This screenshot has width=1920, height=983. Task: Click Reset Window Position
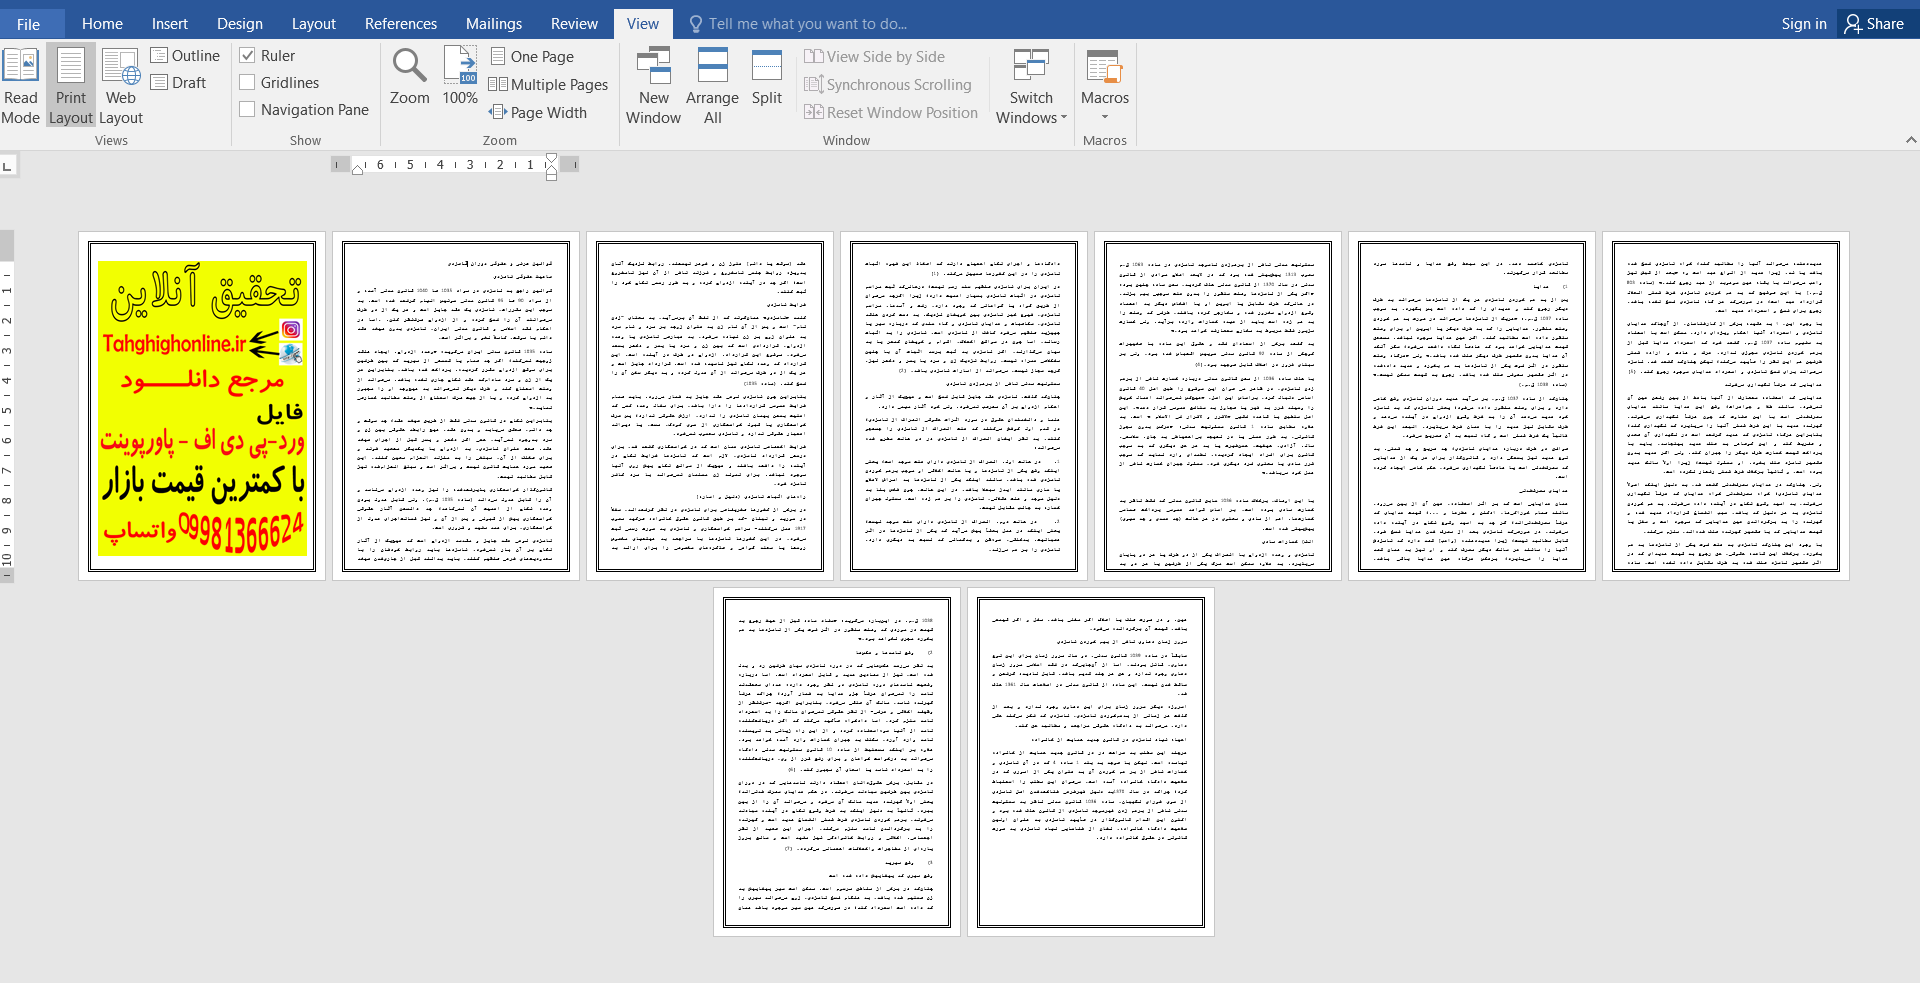[891, 113]
